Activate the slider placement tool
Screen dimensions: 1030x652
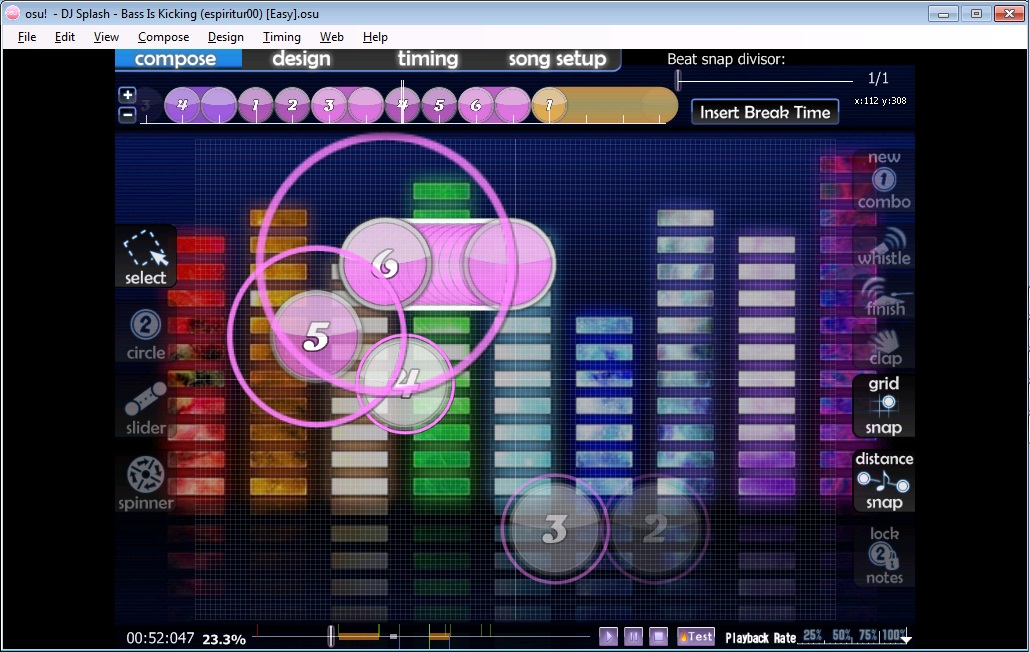click(x=146, y=408)
